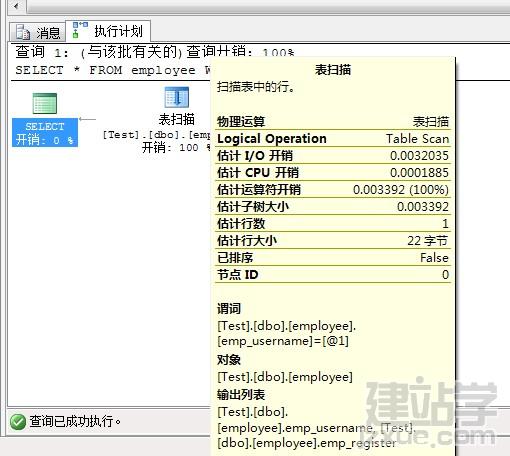Click the 表扫描 label under the operator
Image resolution: width=510 pixels, height=456 pixels.
tap(176, 119)
